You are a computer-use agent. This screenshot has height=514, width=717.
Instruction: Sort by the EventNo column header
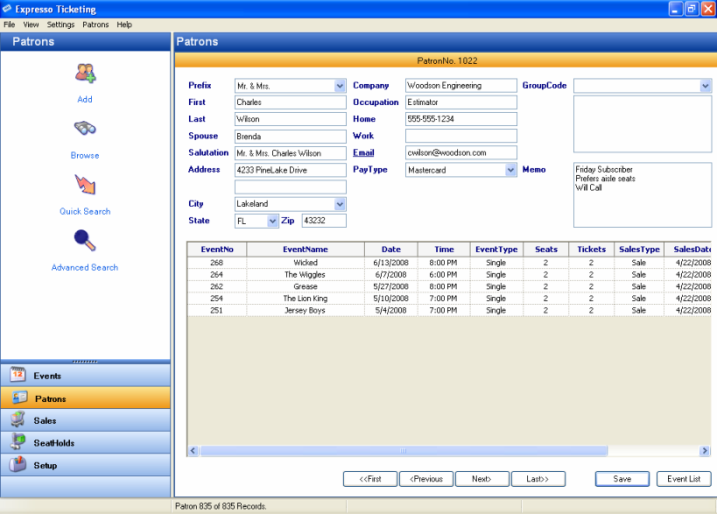(x=217, y=249)
